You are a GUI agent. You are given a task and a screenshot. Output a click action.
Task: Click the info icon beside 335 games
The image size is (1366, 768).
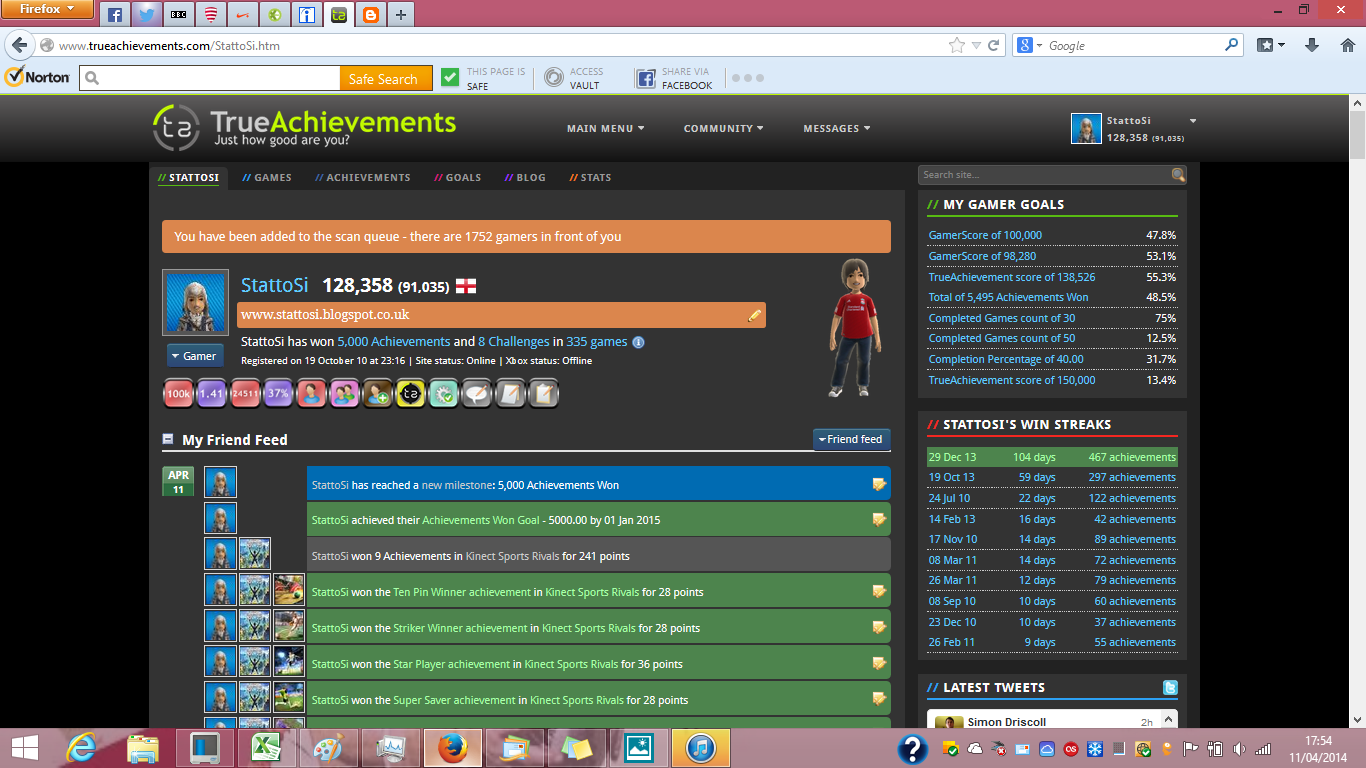click(638, 342)
